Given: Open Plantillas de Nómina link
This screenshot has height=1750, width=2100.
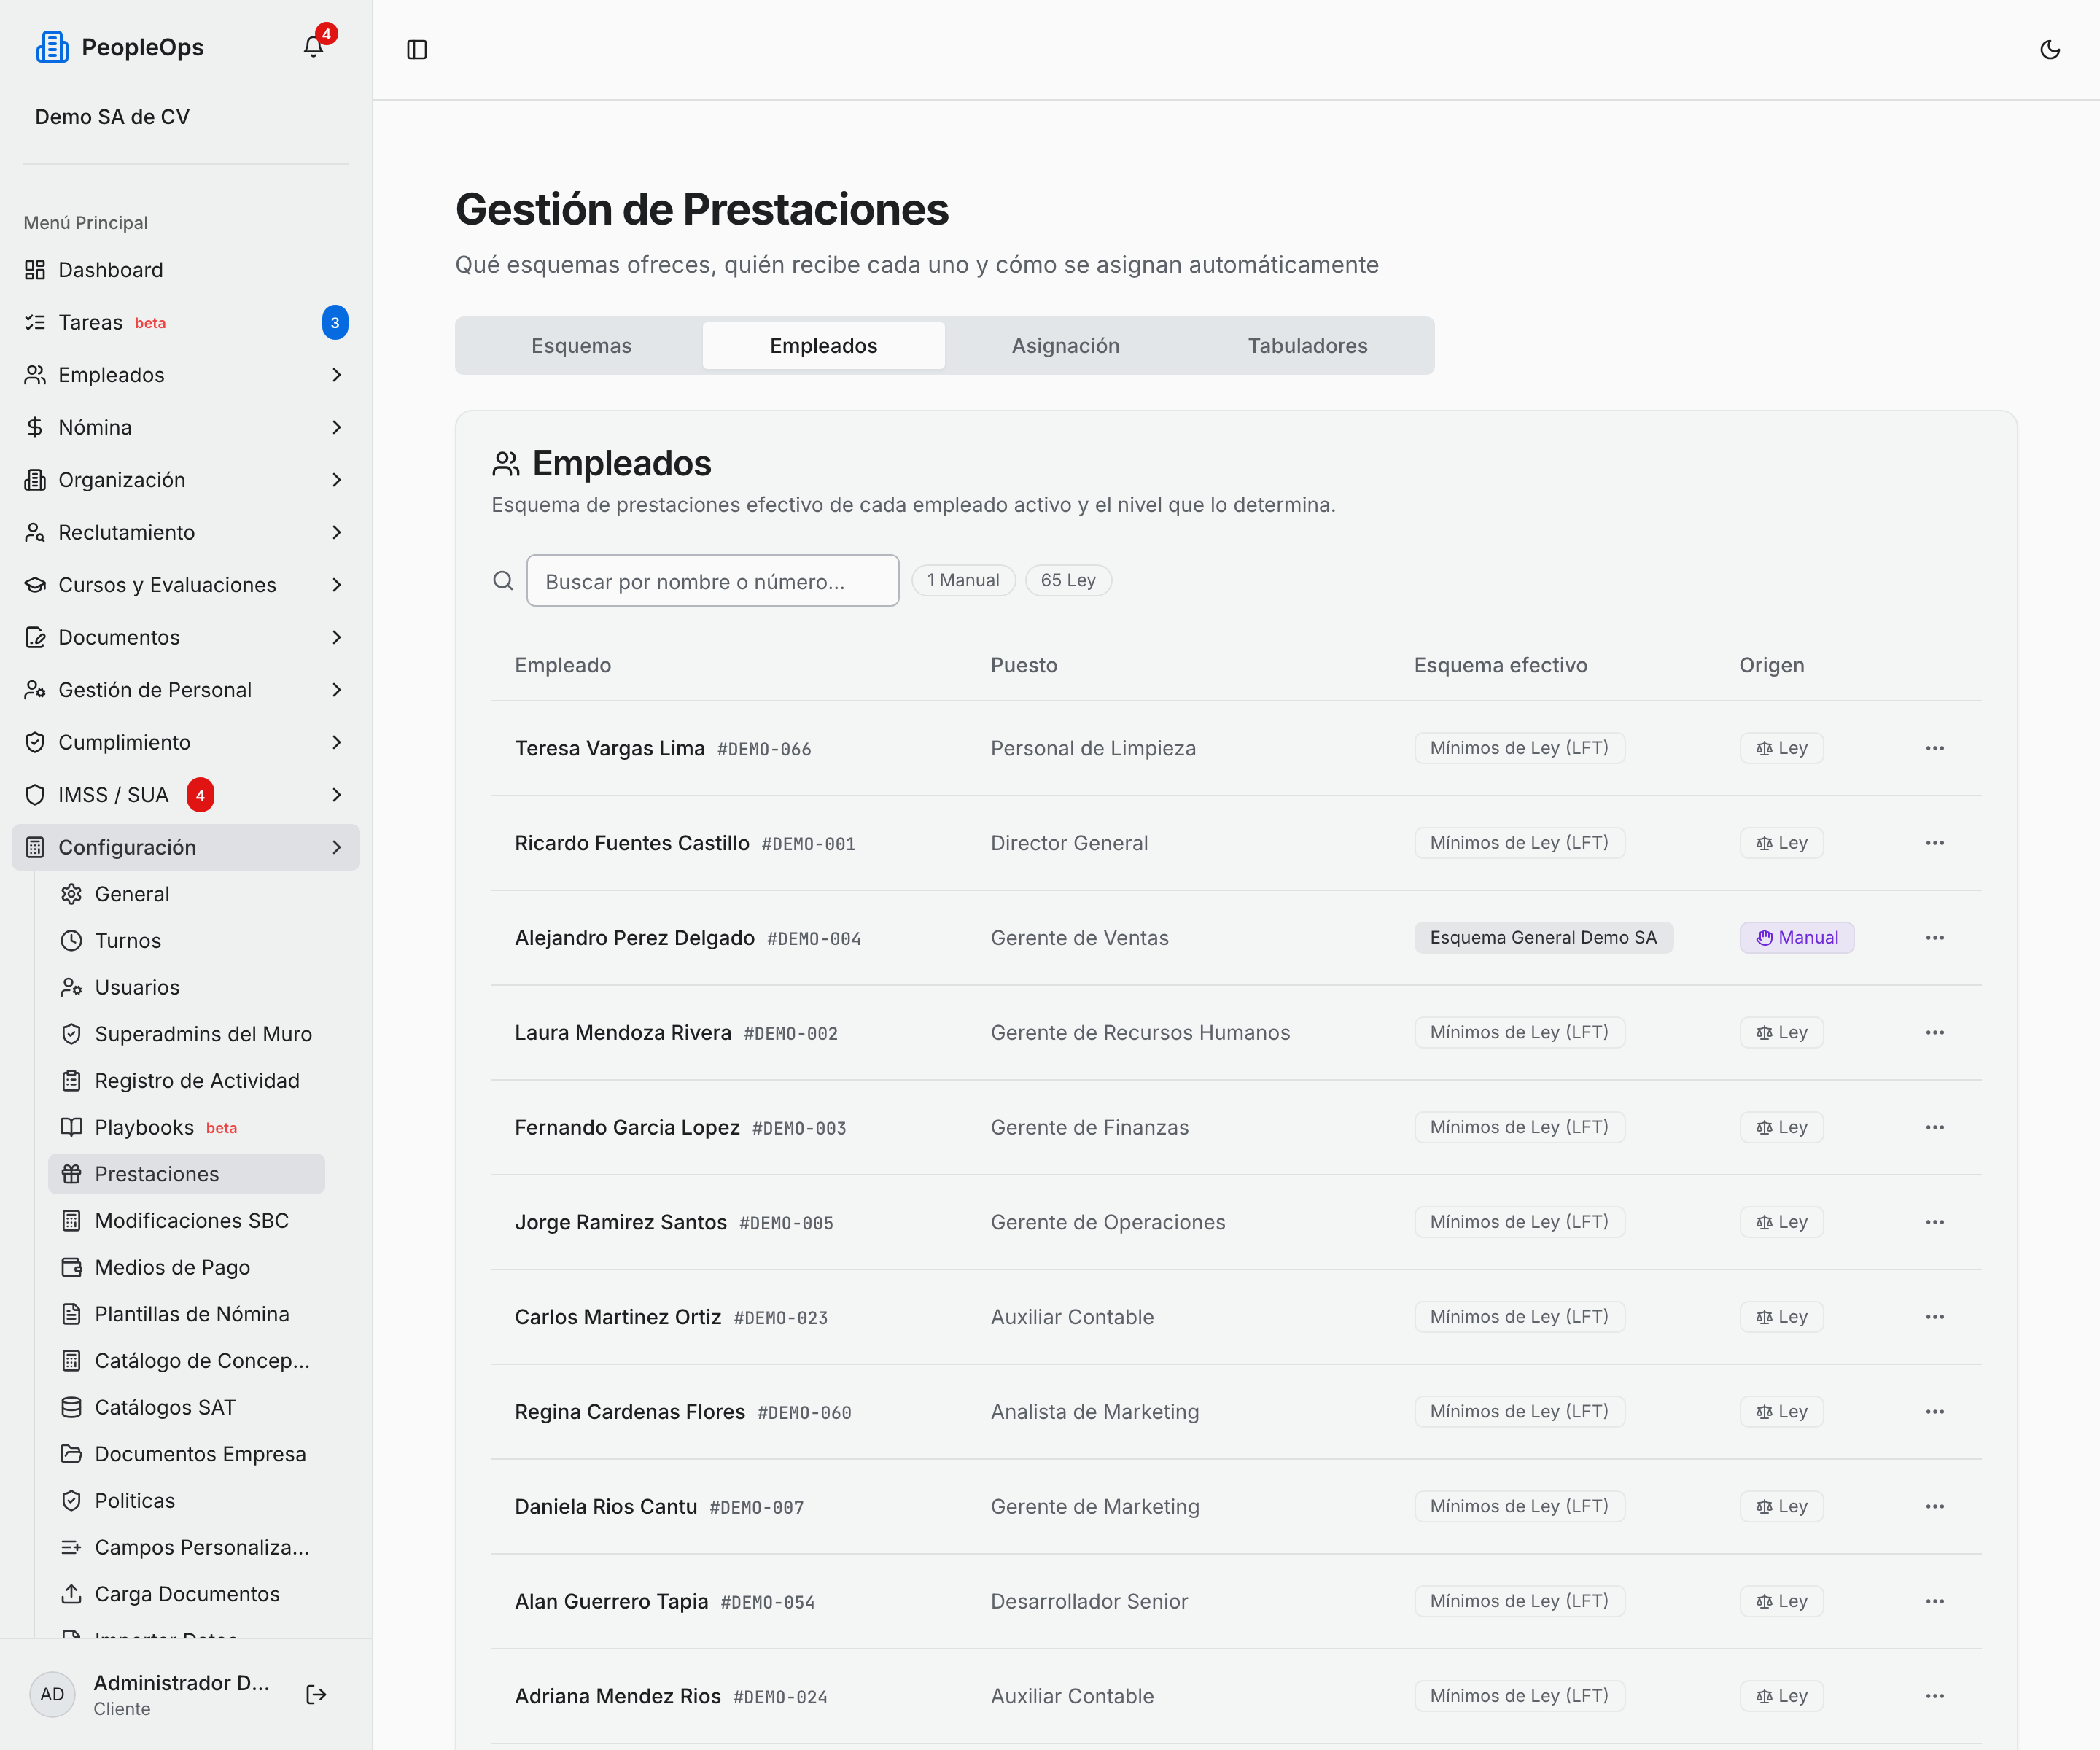Looking at the screenshot, I should point(186,1314).
